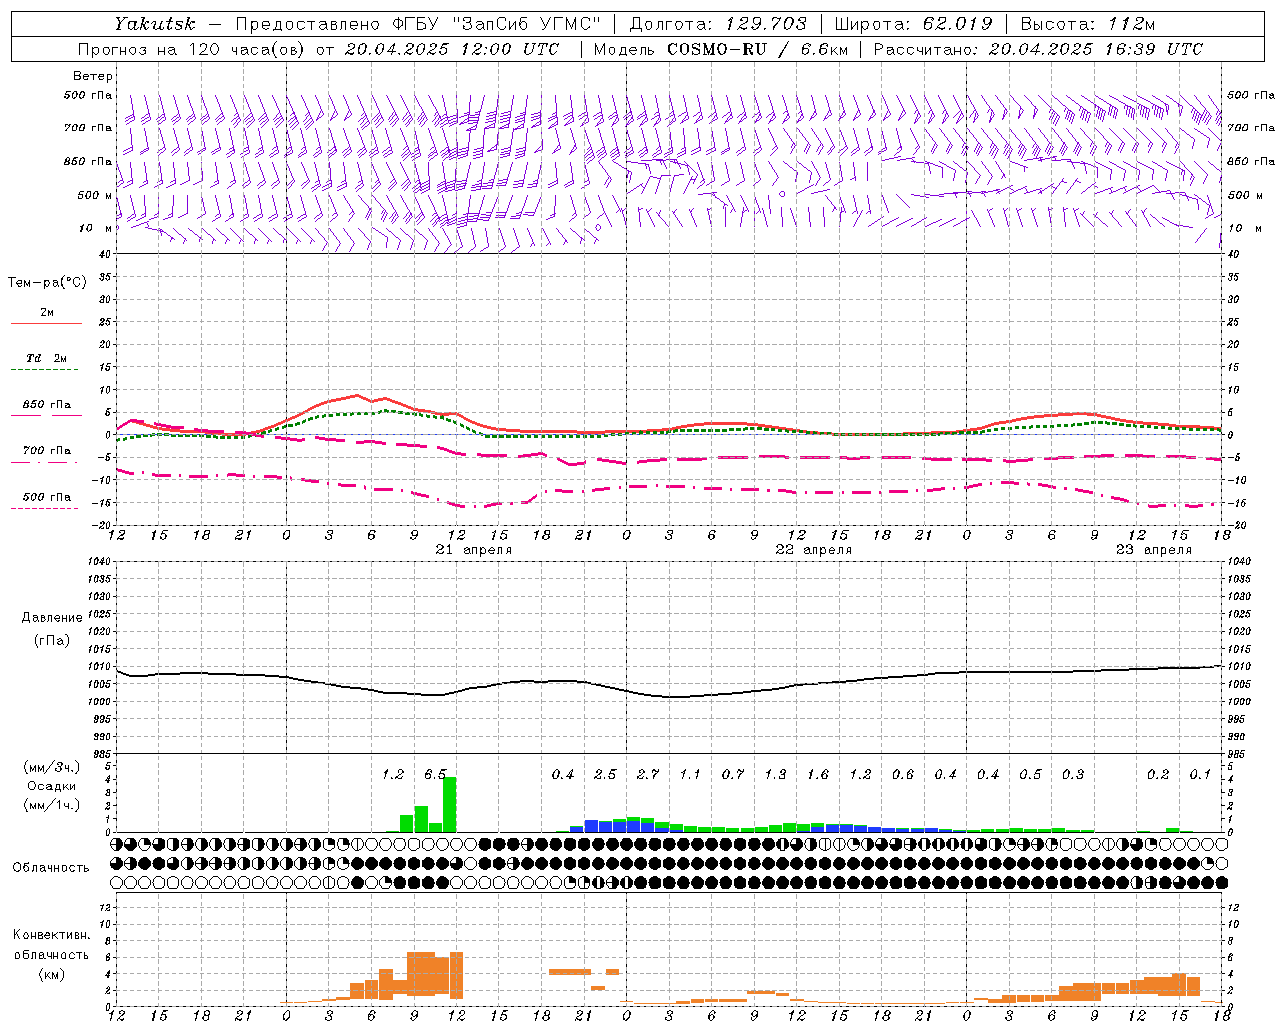Click the '0.7' precipitation total value
1280x1024 pixels.
point(733,775)
